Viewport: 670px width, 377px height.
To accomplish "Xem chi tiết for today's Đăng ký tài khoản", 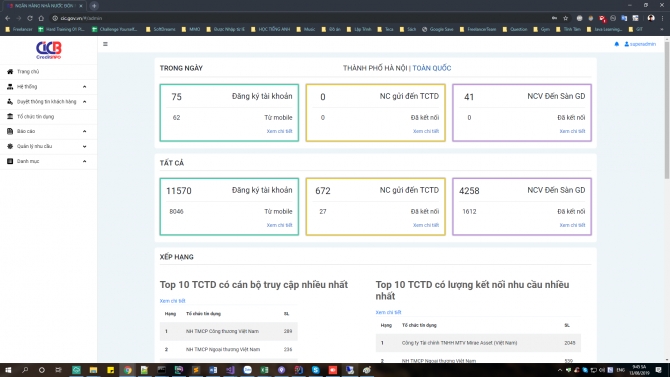I will click(x=279, y=131).
